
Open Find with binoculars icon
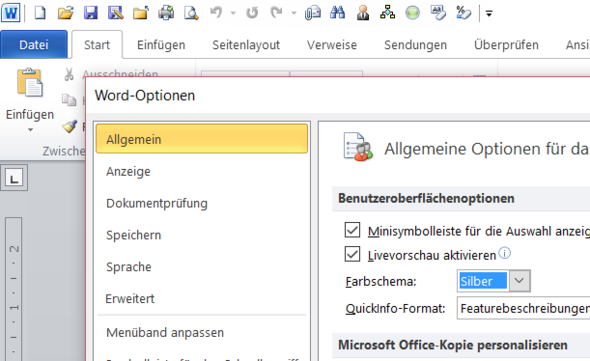click(x=338, y=13)
